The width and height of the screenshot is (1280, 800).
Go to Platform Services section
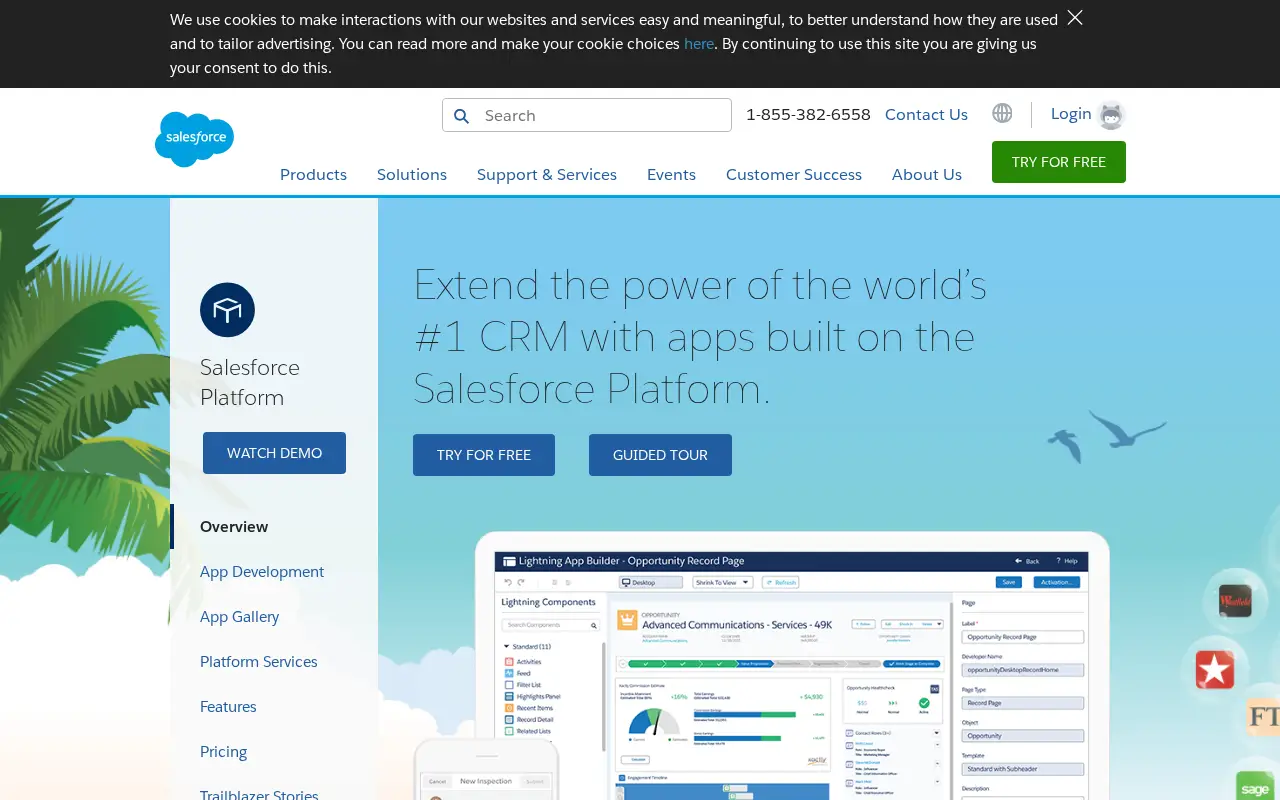pos(259,662)
